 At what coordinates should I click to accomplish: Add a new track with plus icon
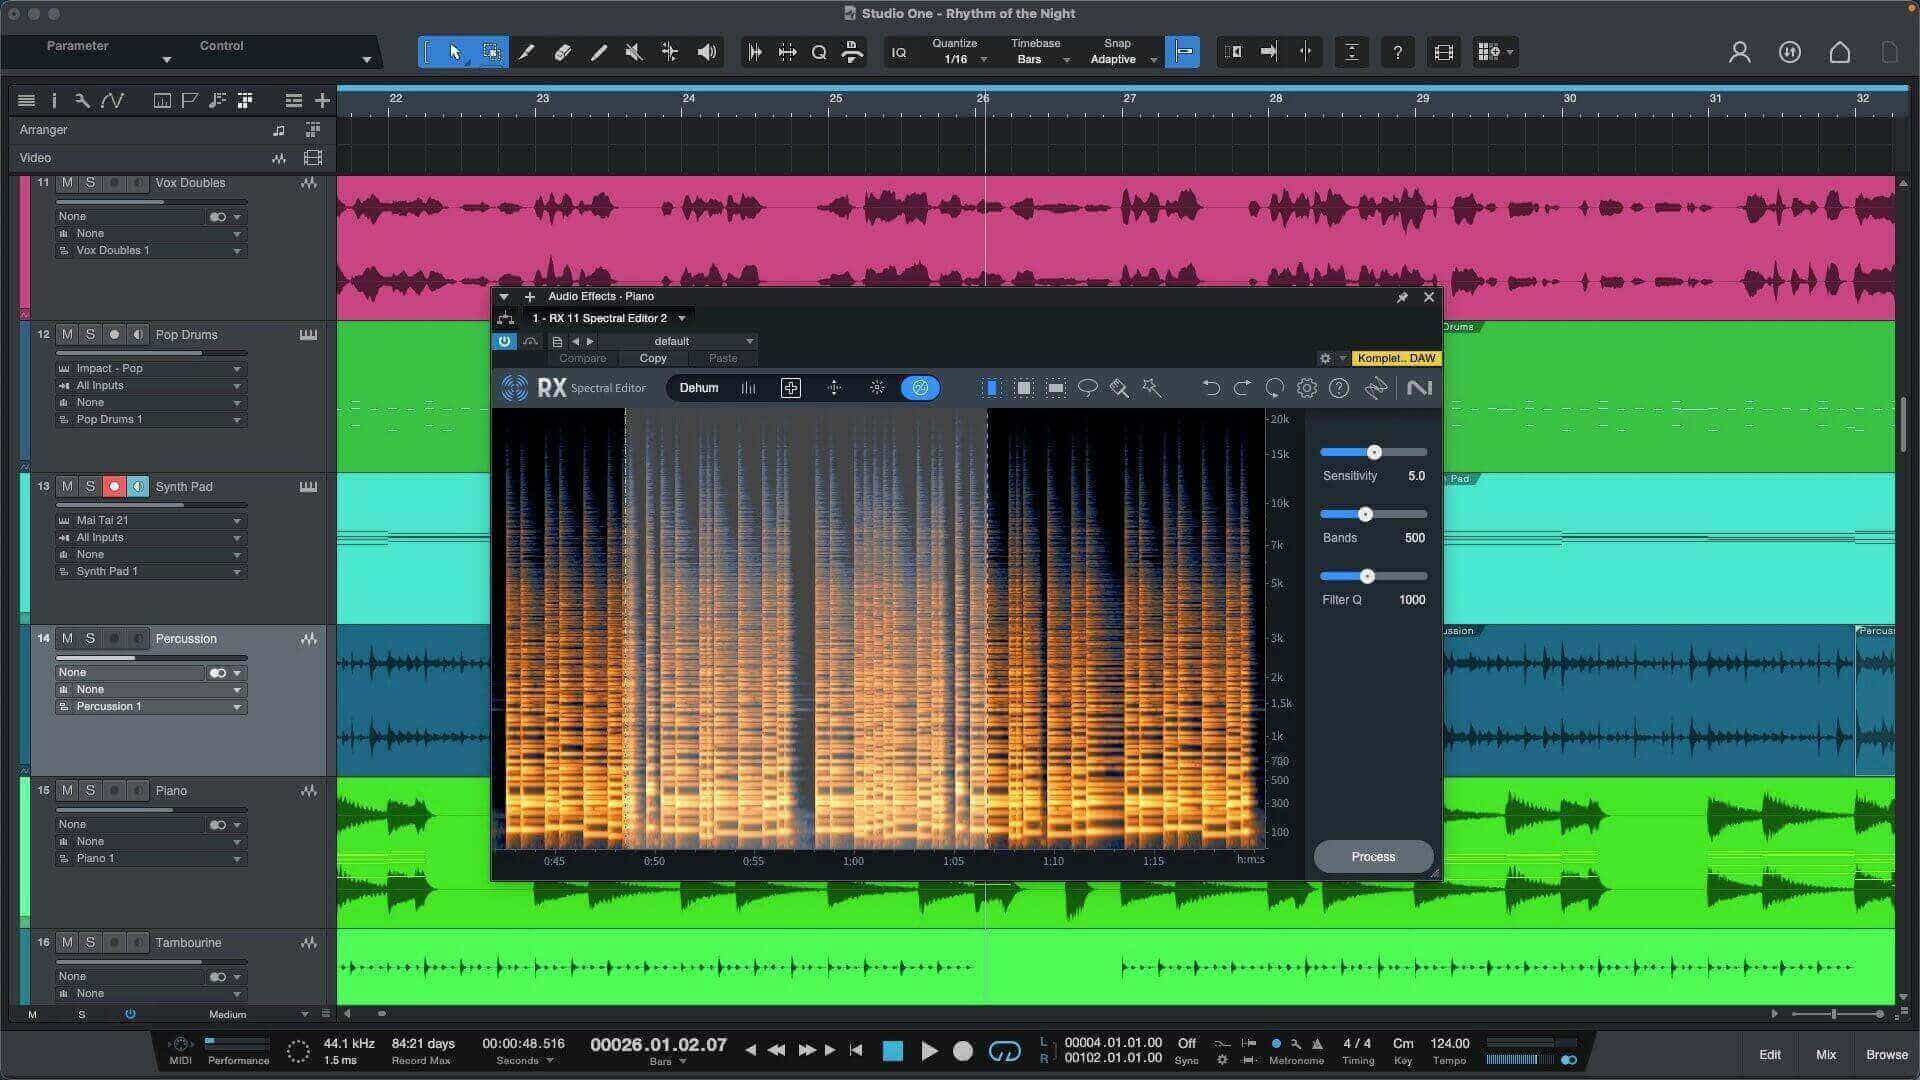pos(322,100)
